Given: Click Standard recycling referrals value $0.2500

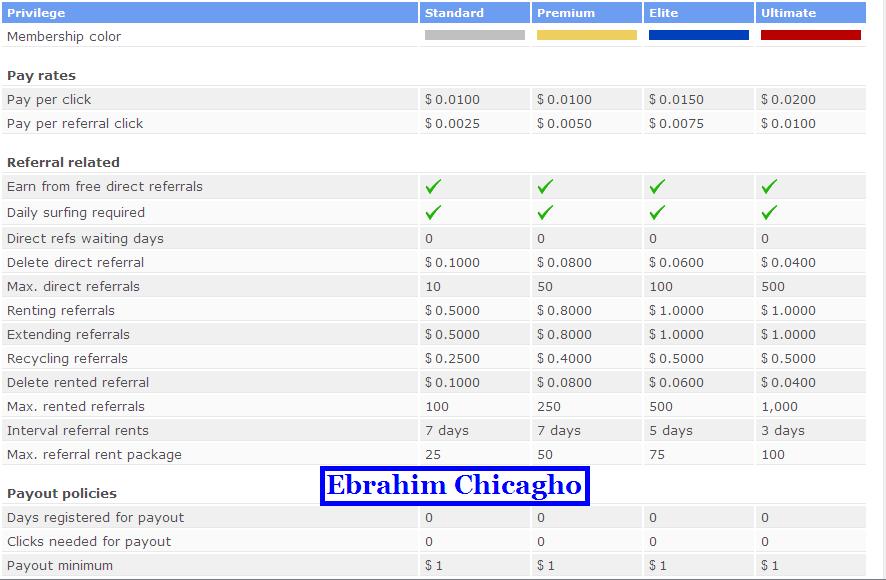Looking at the screenshot, I should click(x=452, y=359).
